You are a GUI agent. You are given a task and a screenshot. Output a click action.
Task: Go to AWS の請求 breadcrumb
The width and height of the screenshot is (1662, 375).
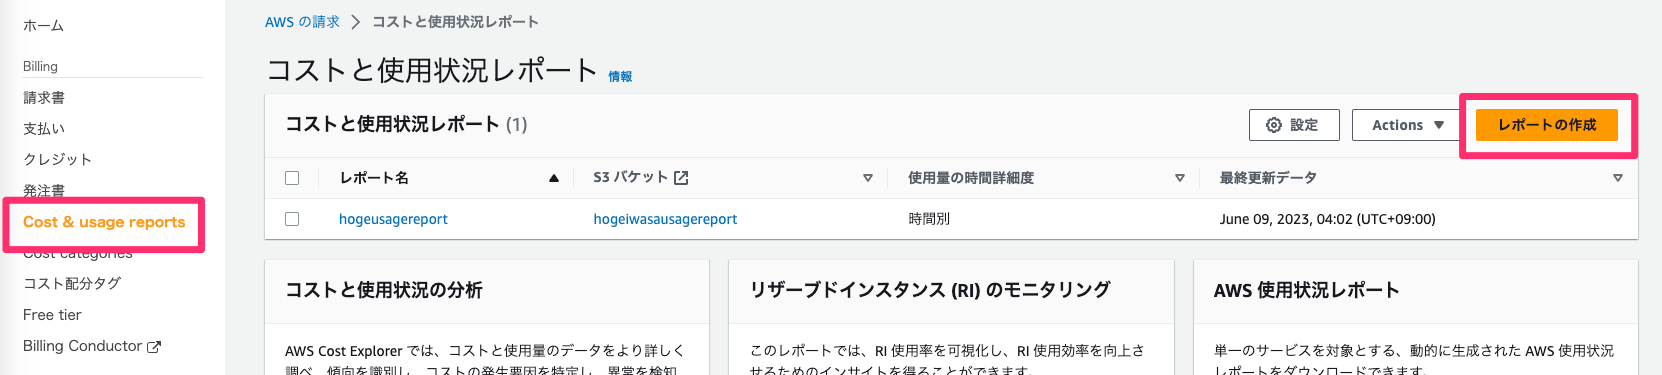pyautogui.click(x=302, y=22)
